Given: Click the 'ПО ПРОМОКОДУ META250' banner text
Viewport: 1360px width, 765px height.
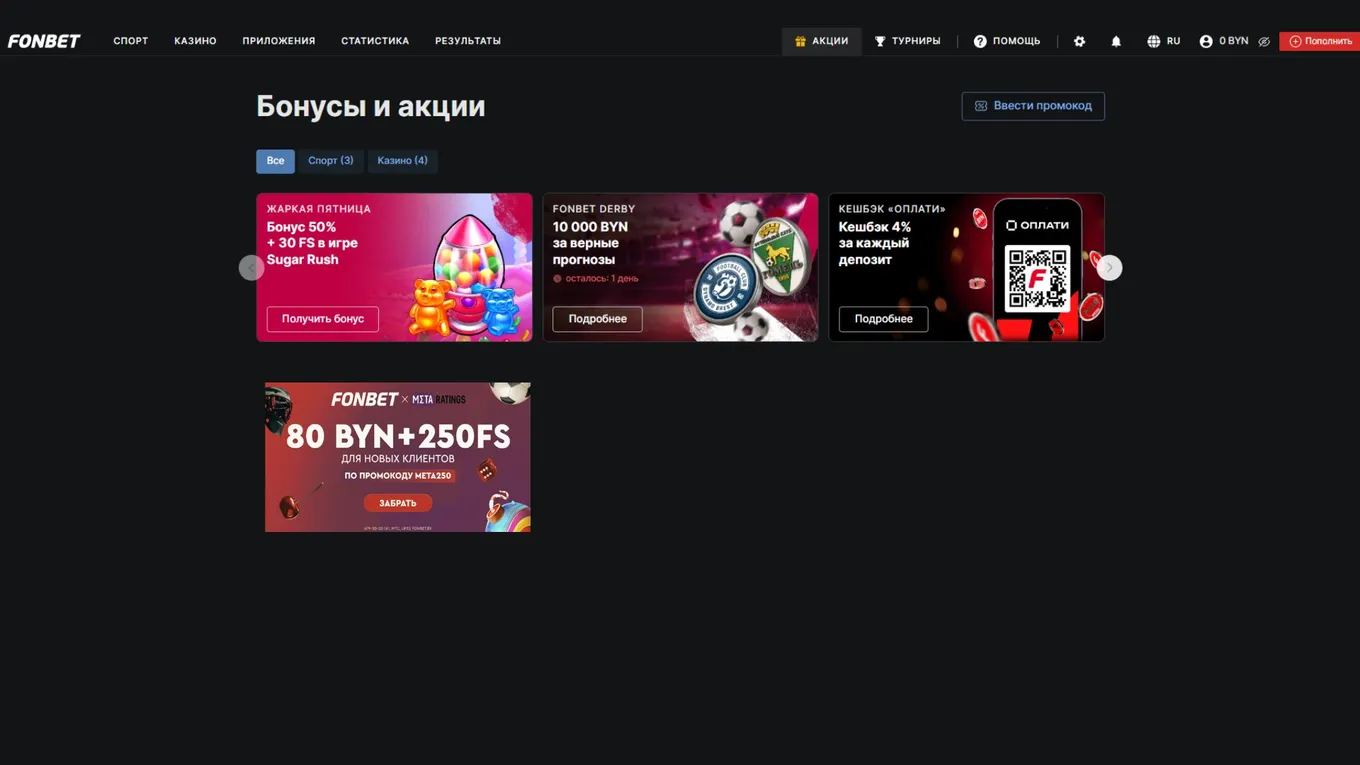Looking at the screenshot, I should (398, 476).
